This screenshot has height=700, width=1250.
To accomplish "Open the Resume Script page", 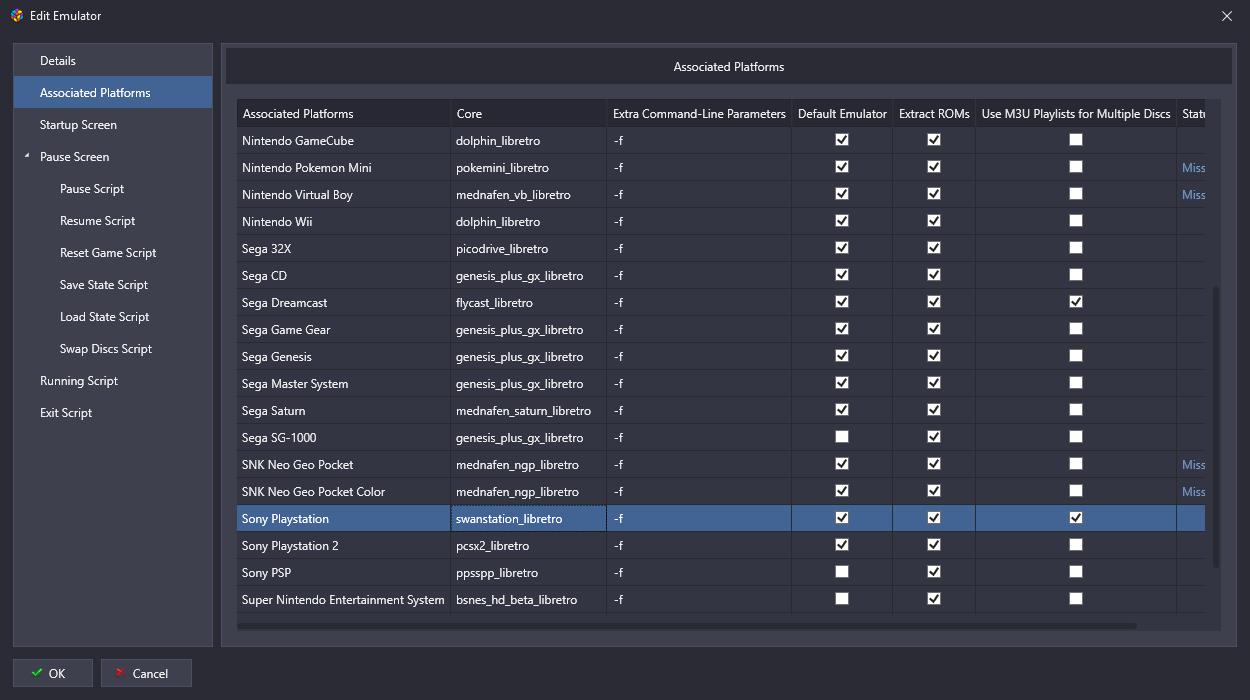I will click(x=113, y=221).
